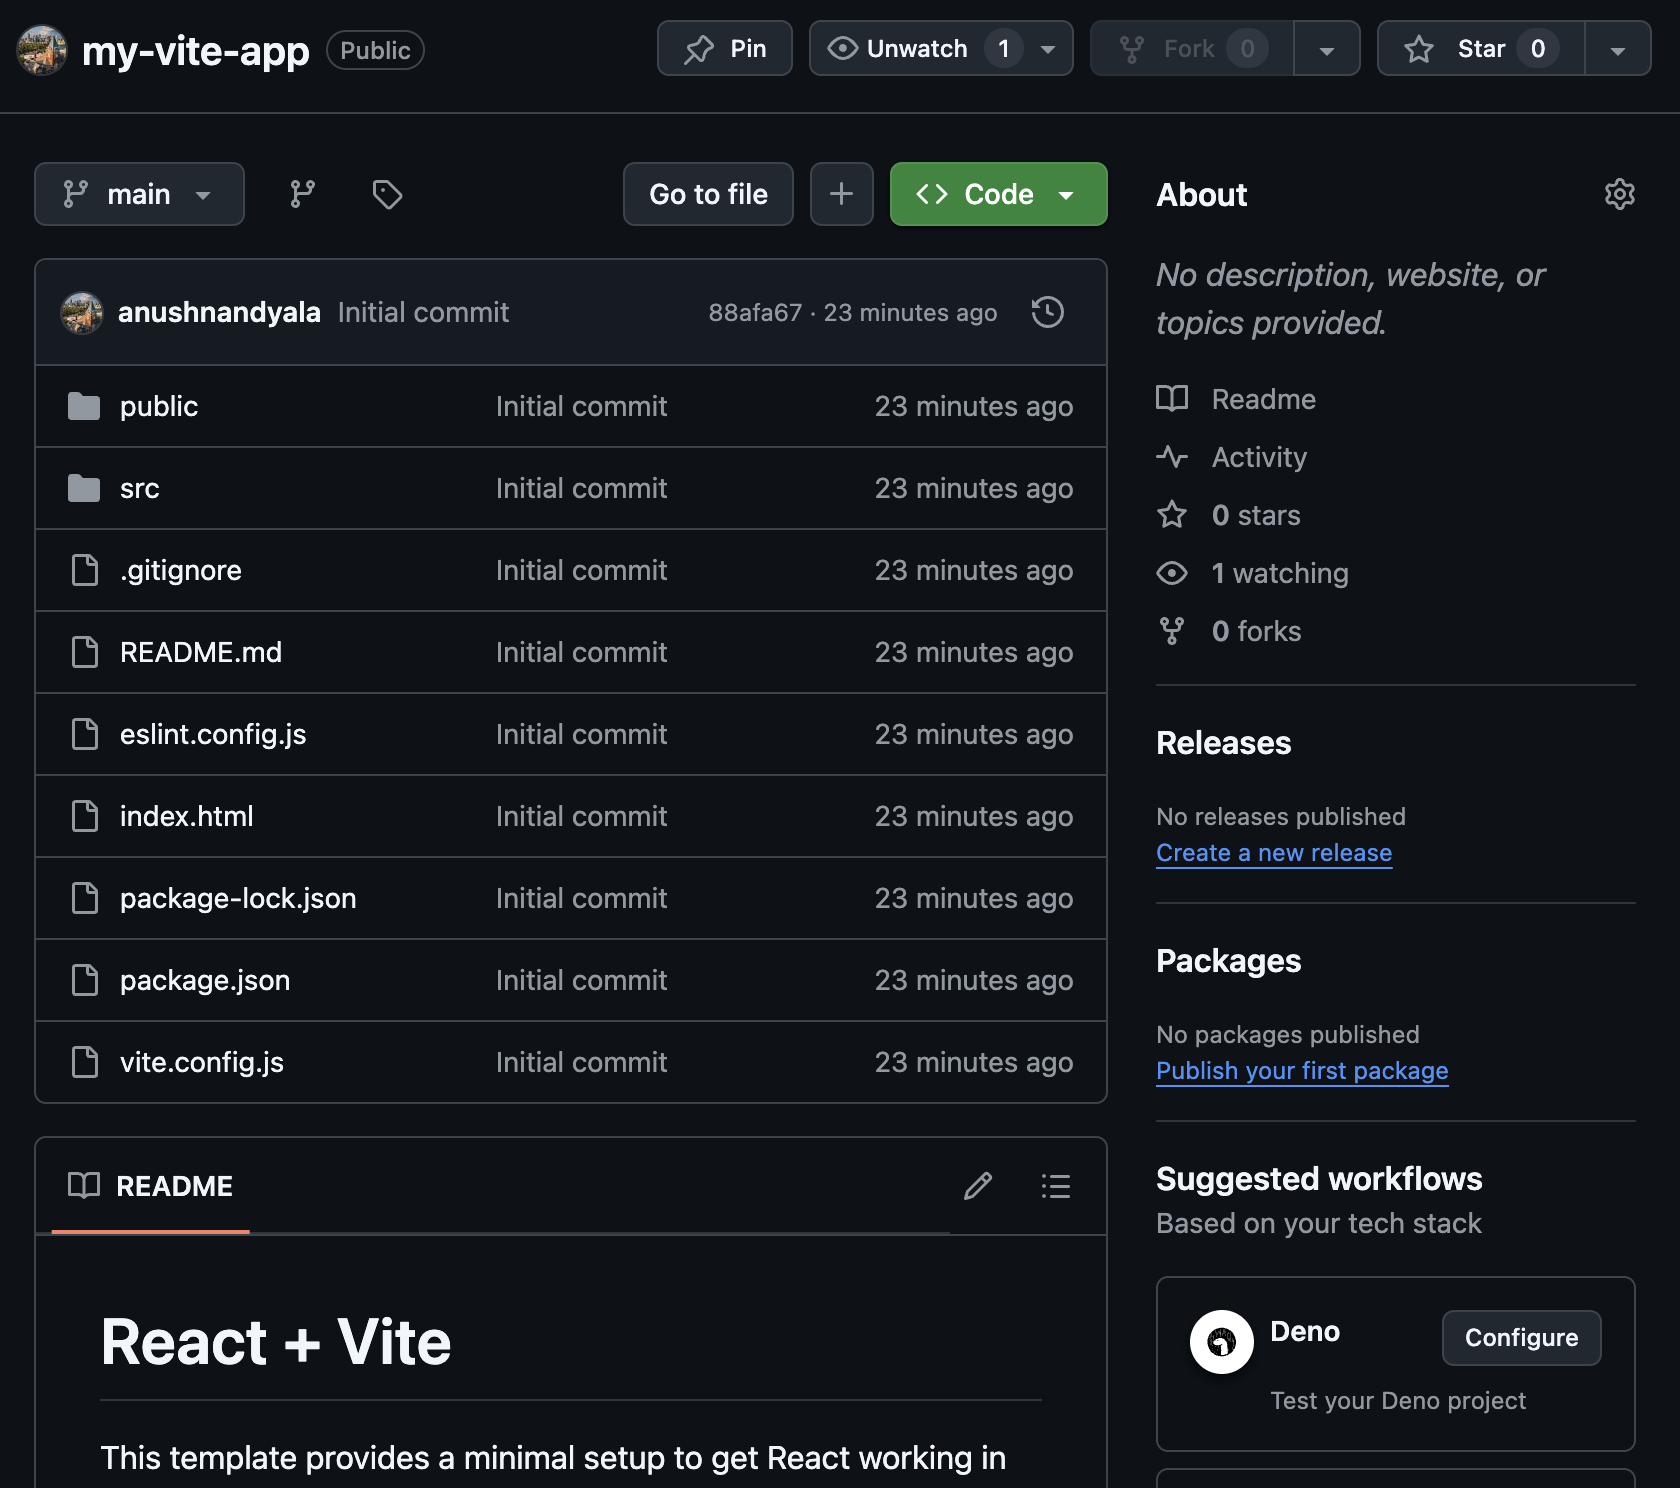Click the Packages heading

tap(1229, 961)
